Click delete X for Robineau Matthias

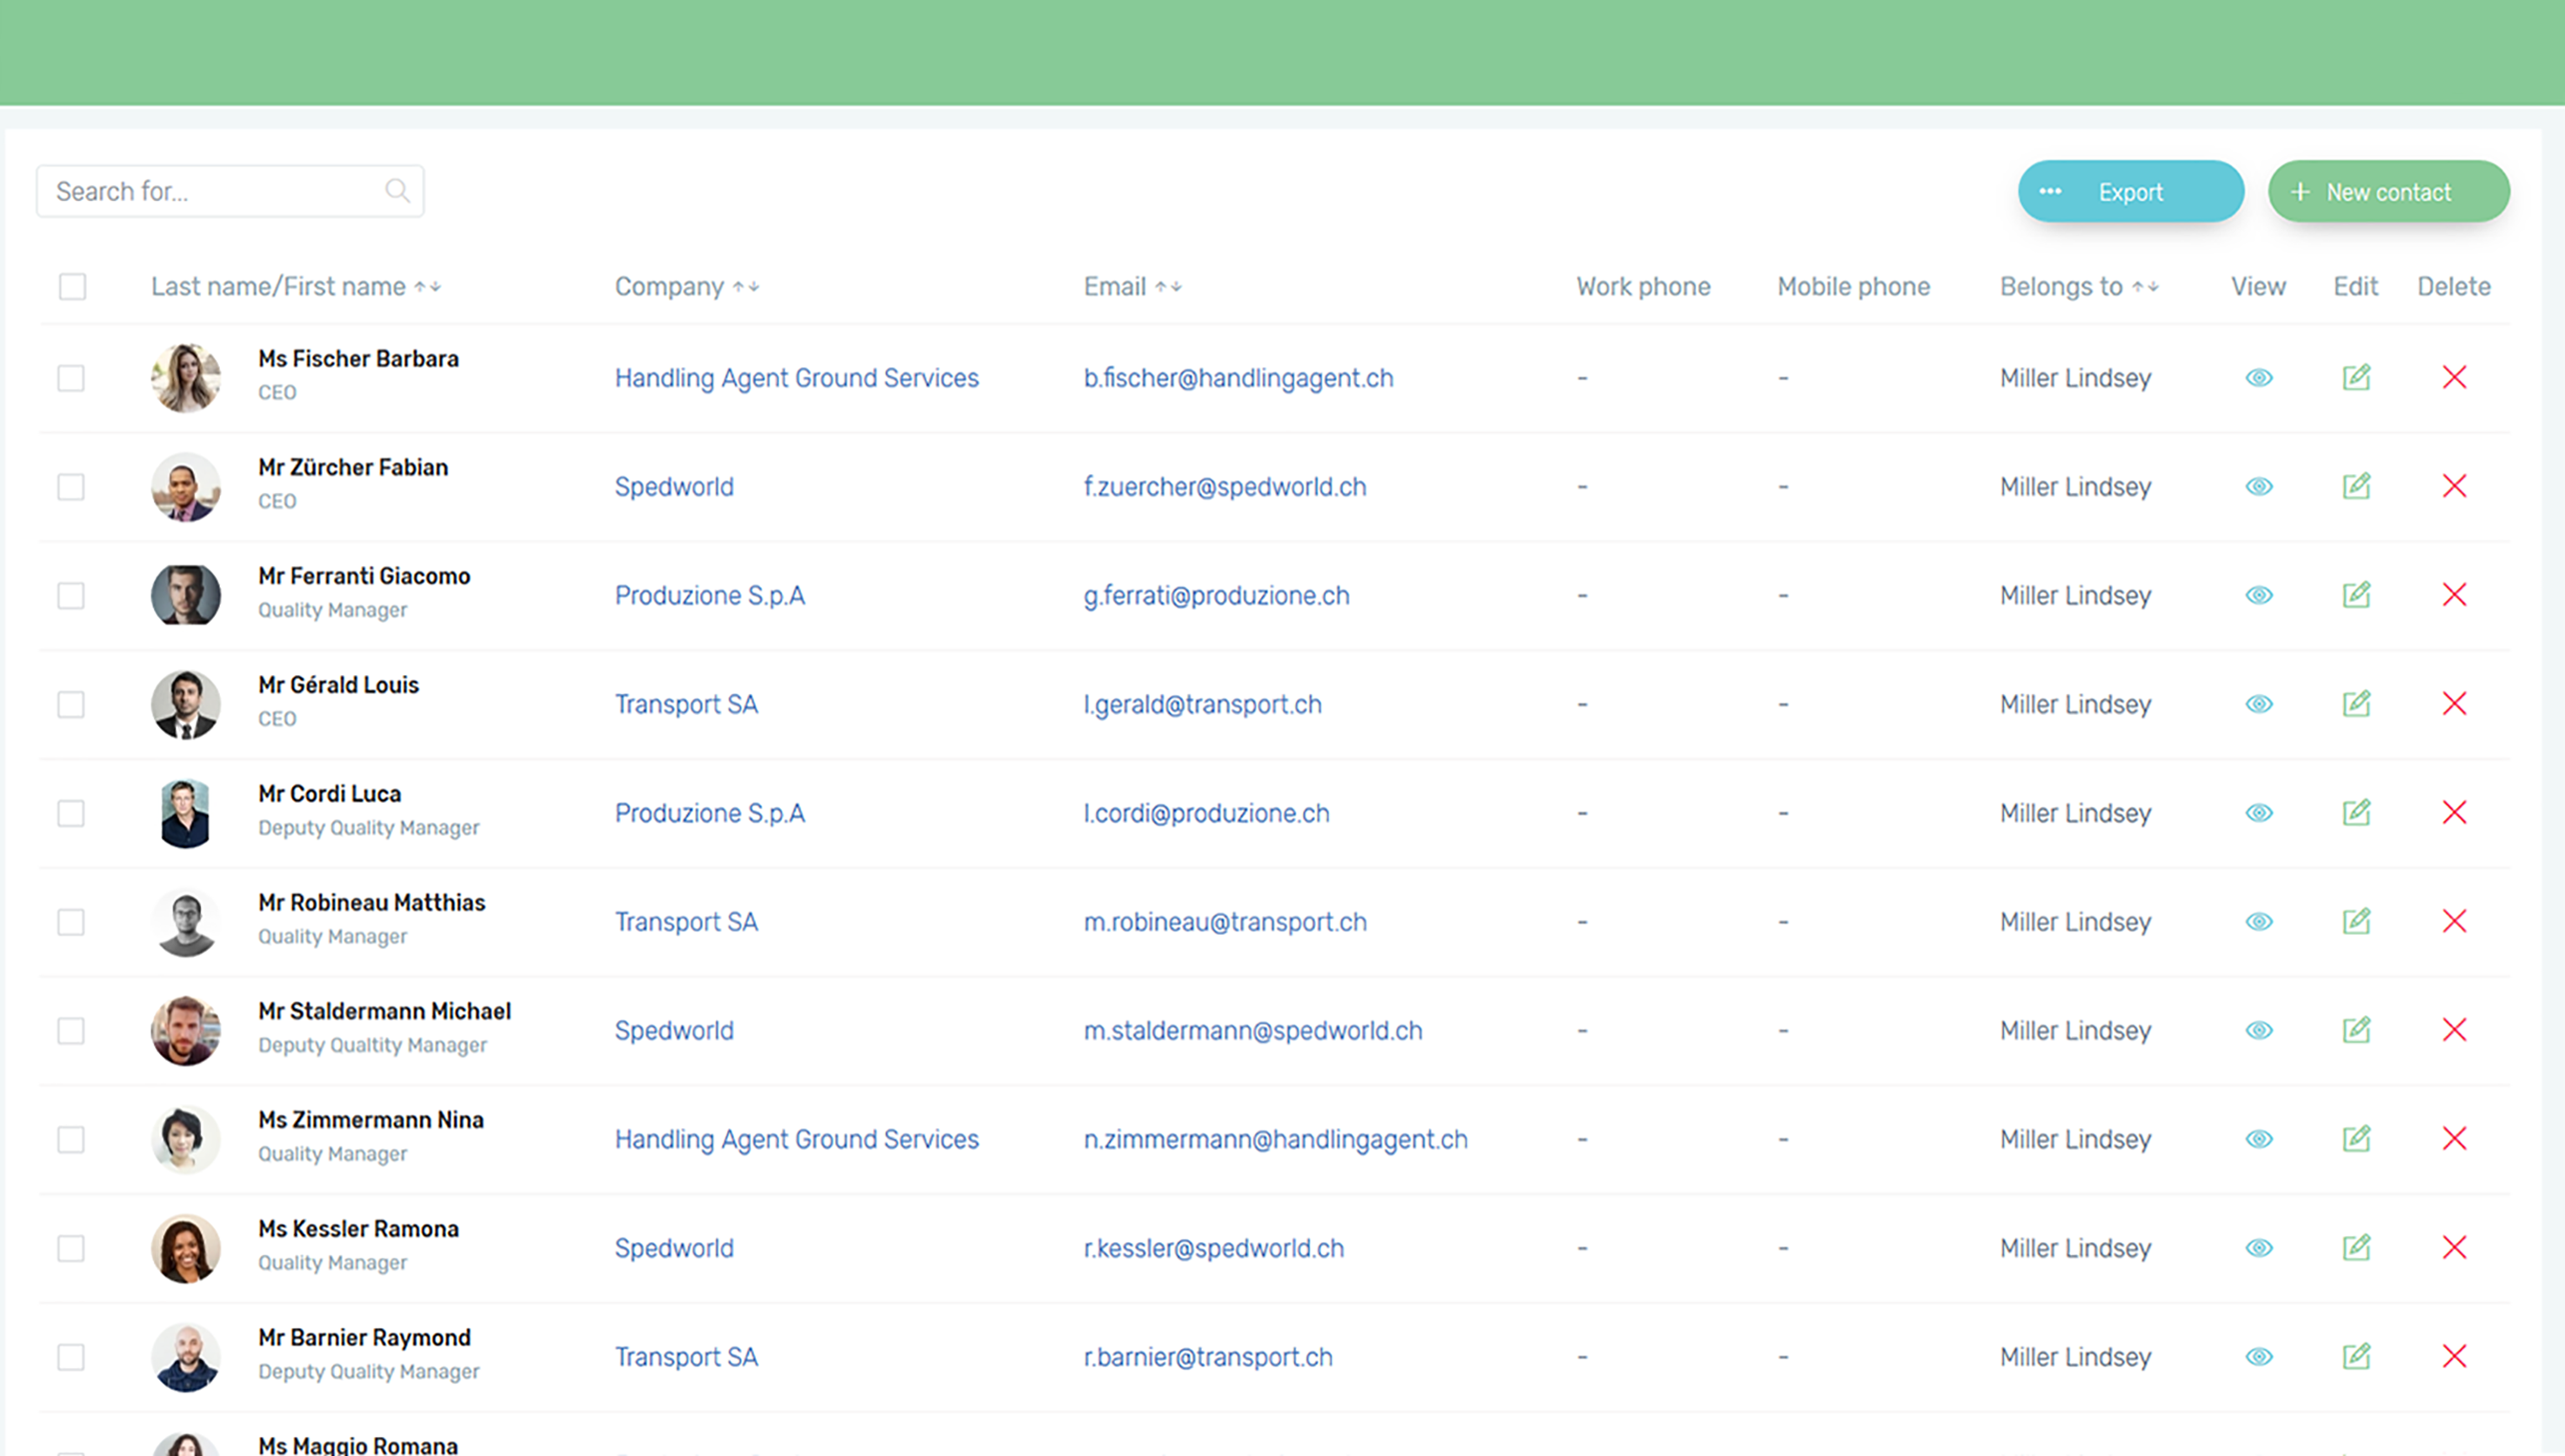pyautogui.click(x=2454, y=921)
